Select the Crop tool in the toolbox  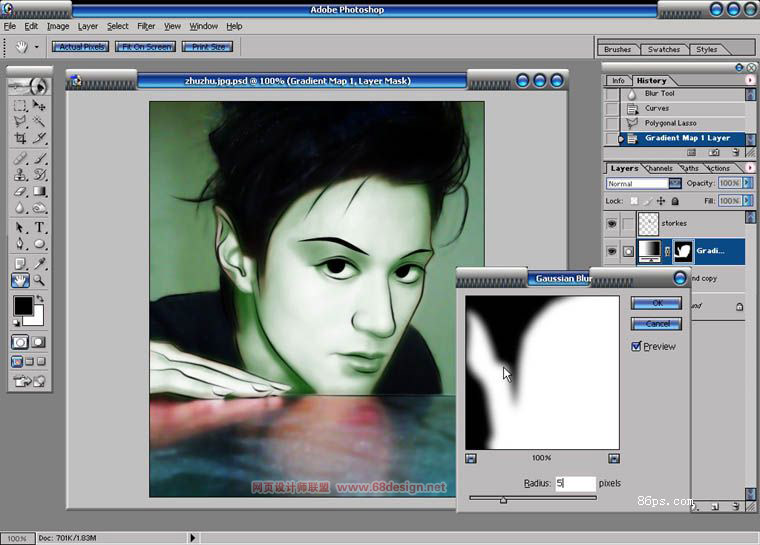click(x=20, y=139)
